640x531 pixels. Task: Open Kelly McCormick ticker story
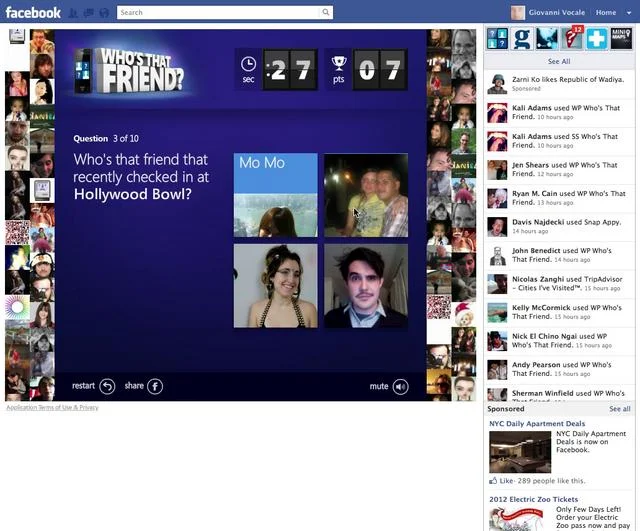560,312
